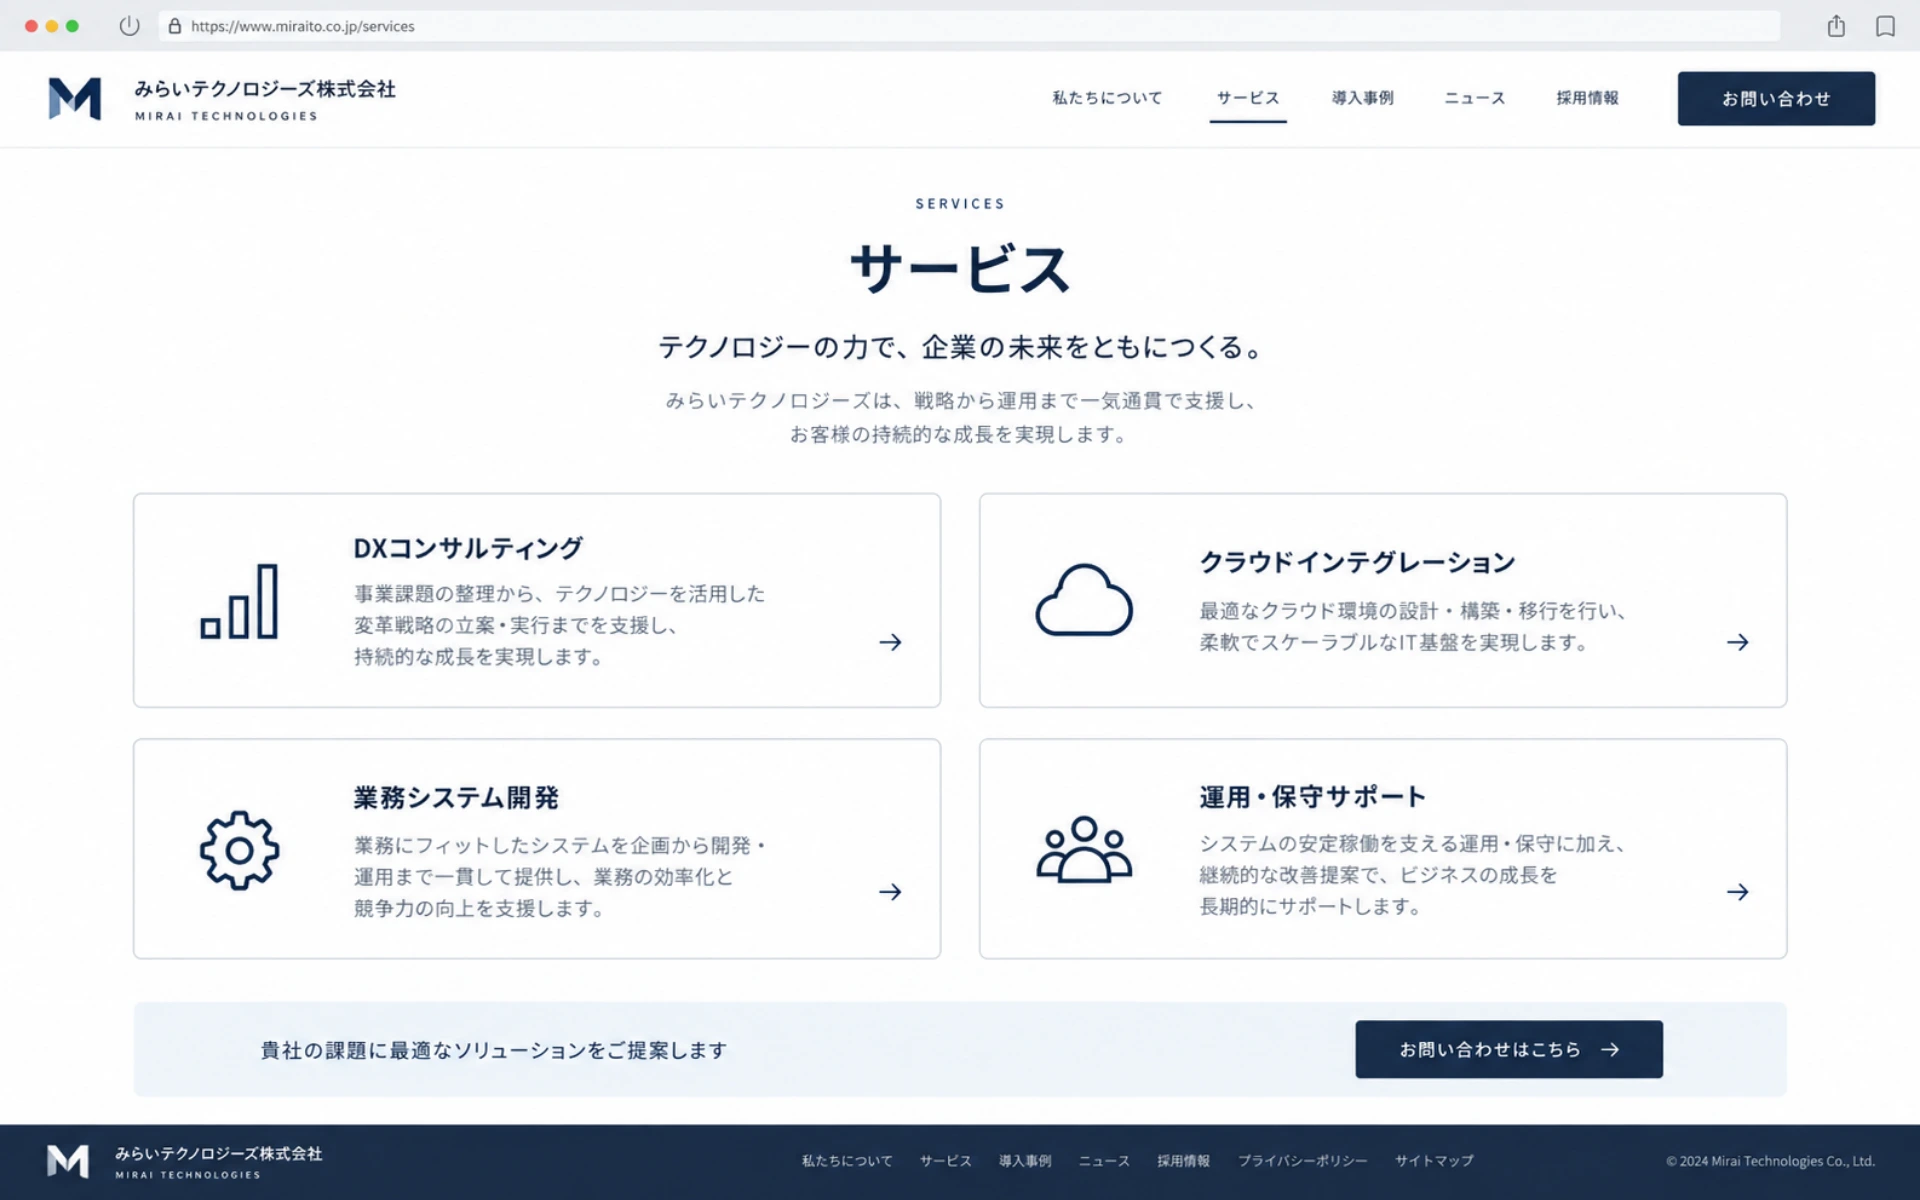This screenshot has height=1200, width=1920.
Task: Go to ニュース in the header menu
Action: click(1474, 98)
